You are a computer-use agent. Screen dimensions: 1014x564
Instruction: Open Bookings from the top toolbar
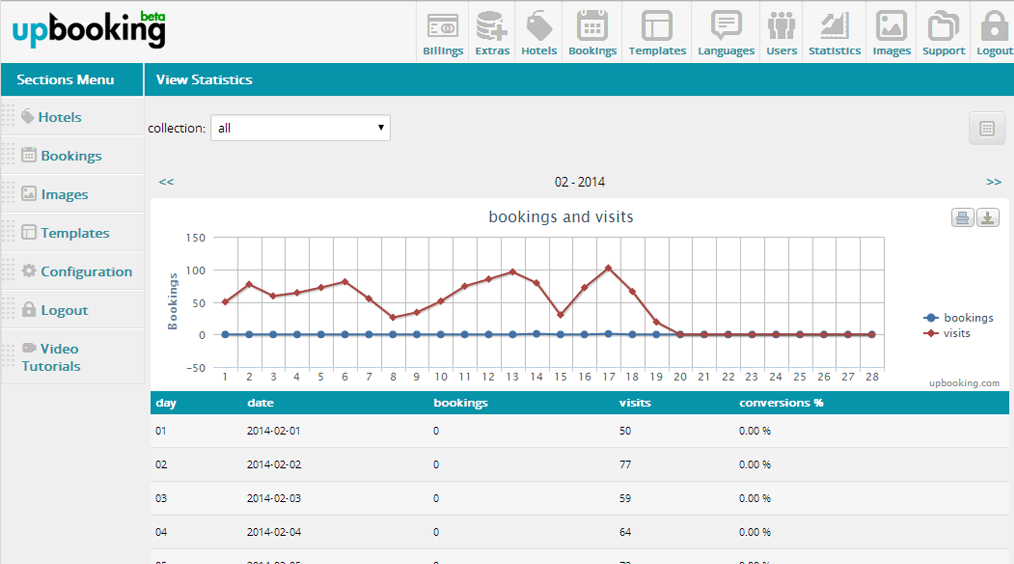[592, 32]
